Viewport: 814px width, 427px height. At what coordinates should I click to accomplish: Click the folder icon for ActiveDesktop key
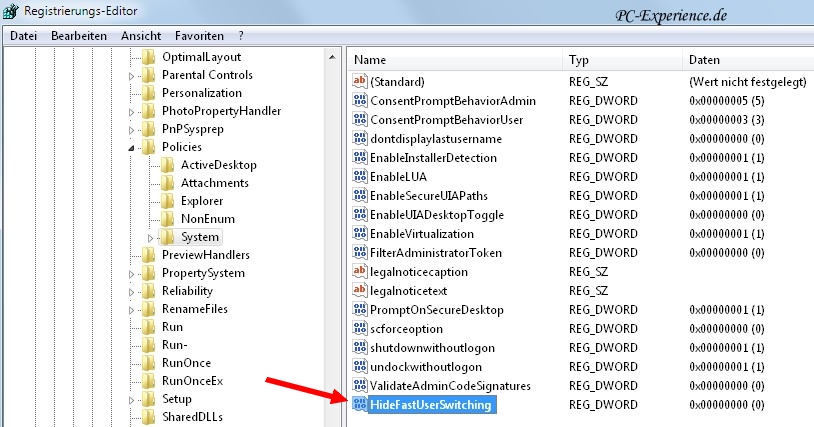(x=168, y=165)
